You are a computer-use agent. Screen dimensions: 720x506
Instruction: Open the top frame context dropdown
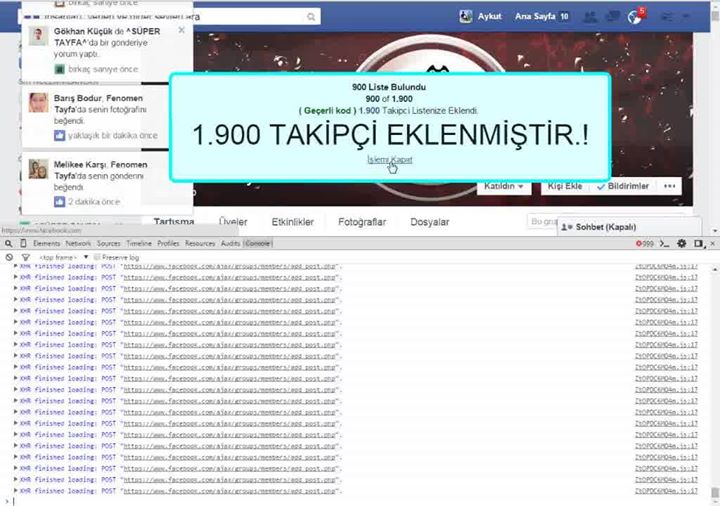click(x=63, y=257)
